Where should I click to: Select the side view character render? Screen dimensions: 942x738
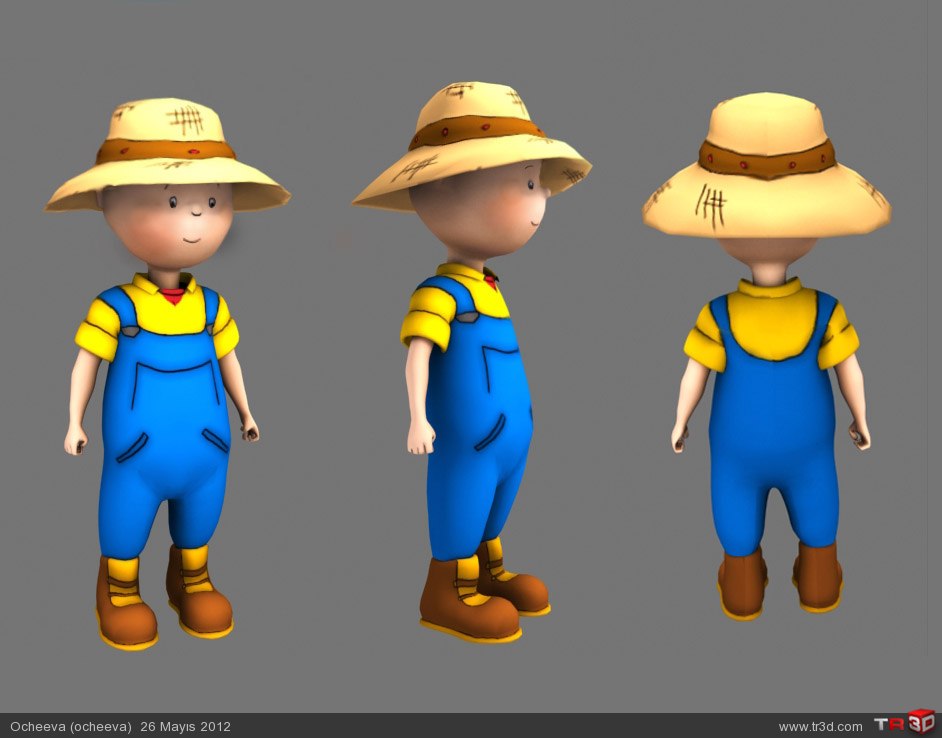472,362
